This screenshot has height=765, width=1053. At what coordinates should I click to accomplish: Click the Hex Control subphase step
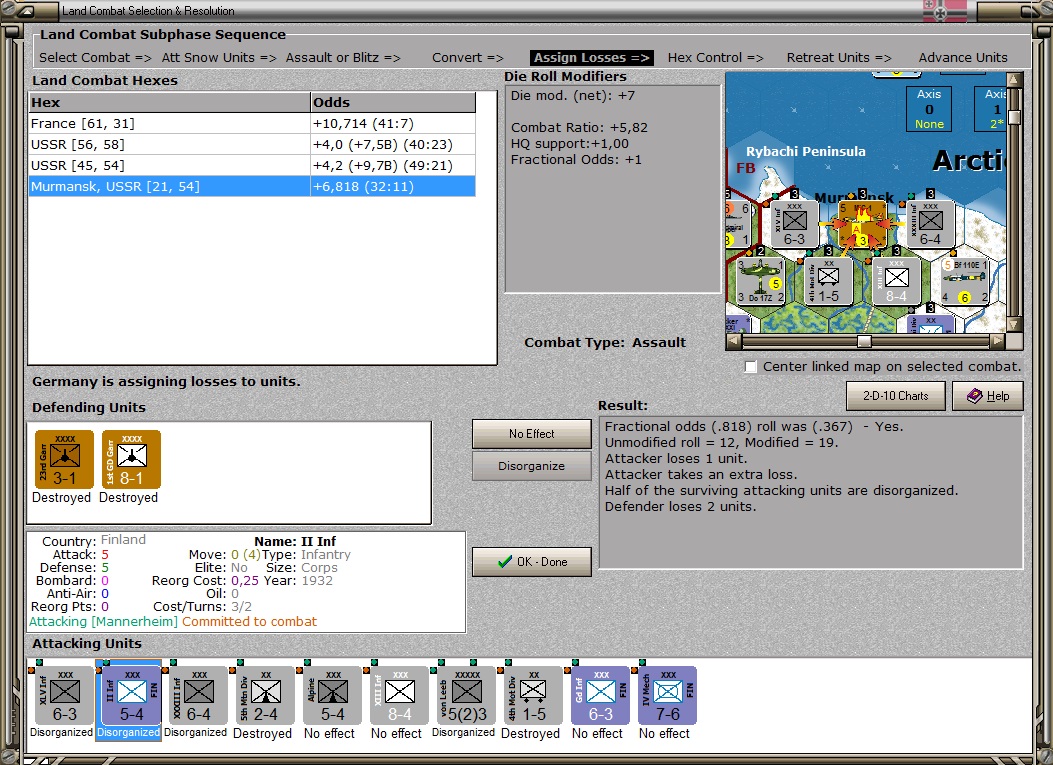click(715, 58)
